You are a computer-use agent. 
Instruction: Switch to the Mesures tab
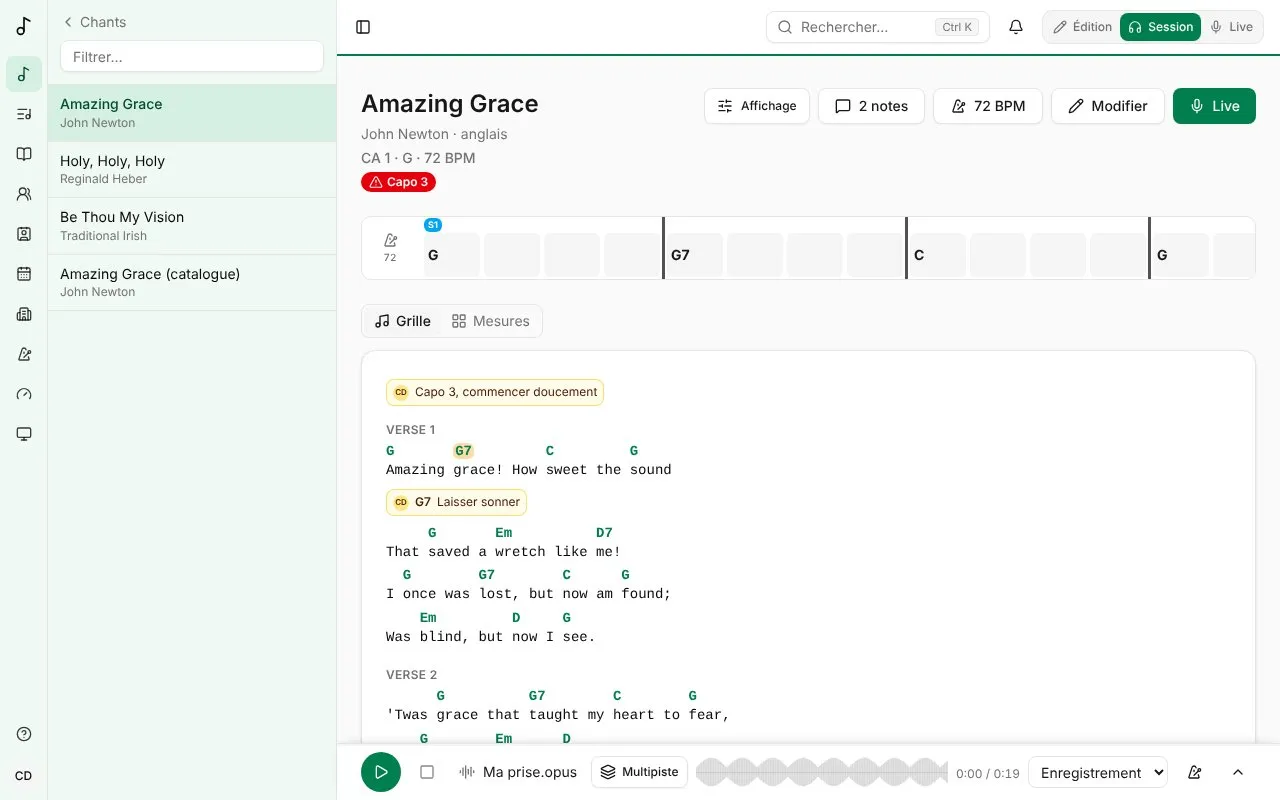[490, 321]
